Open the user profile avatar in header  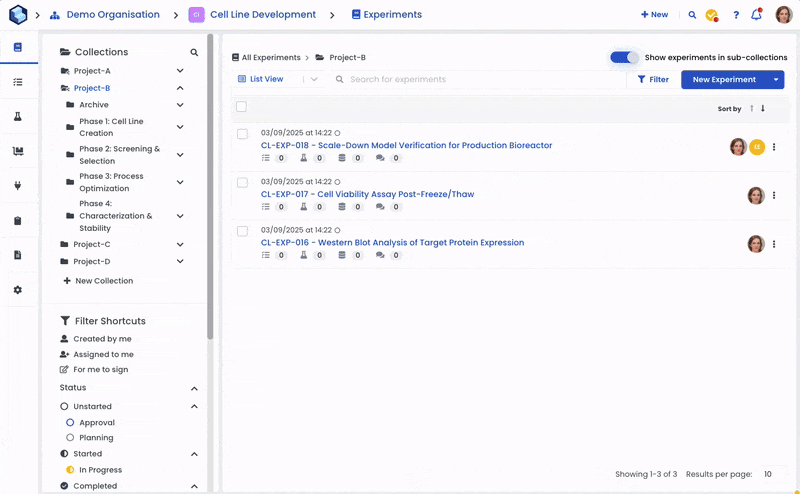click(784, 15)
